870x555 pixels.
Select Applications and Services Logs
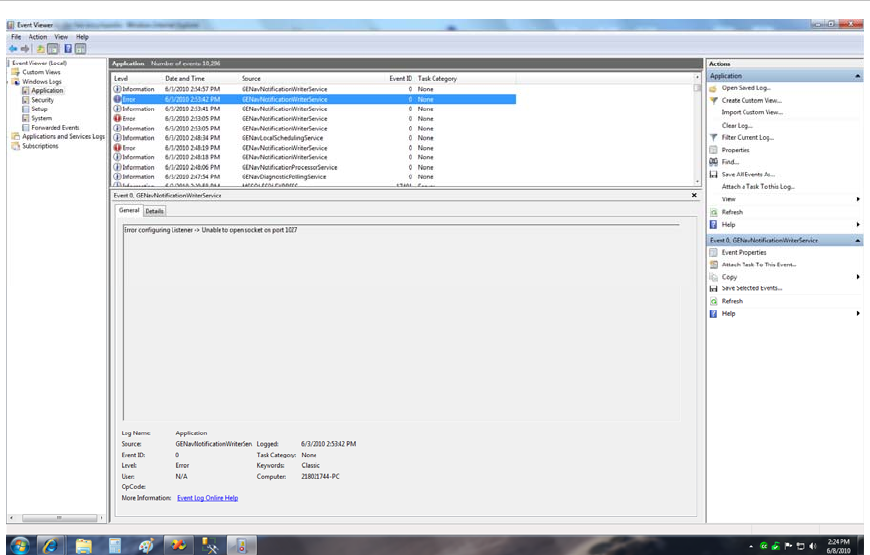click(x=63, y=137)
